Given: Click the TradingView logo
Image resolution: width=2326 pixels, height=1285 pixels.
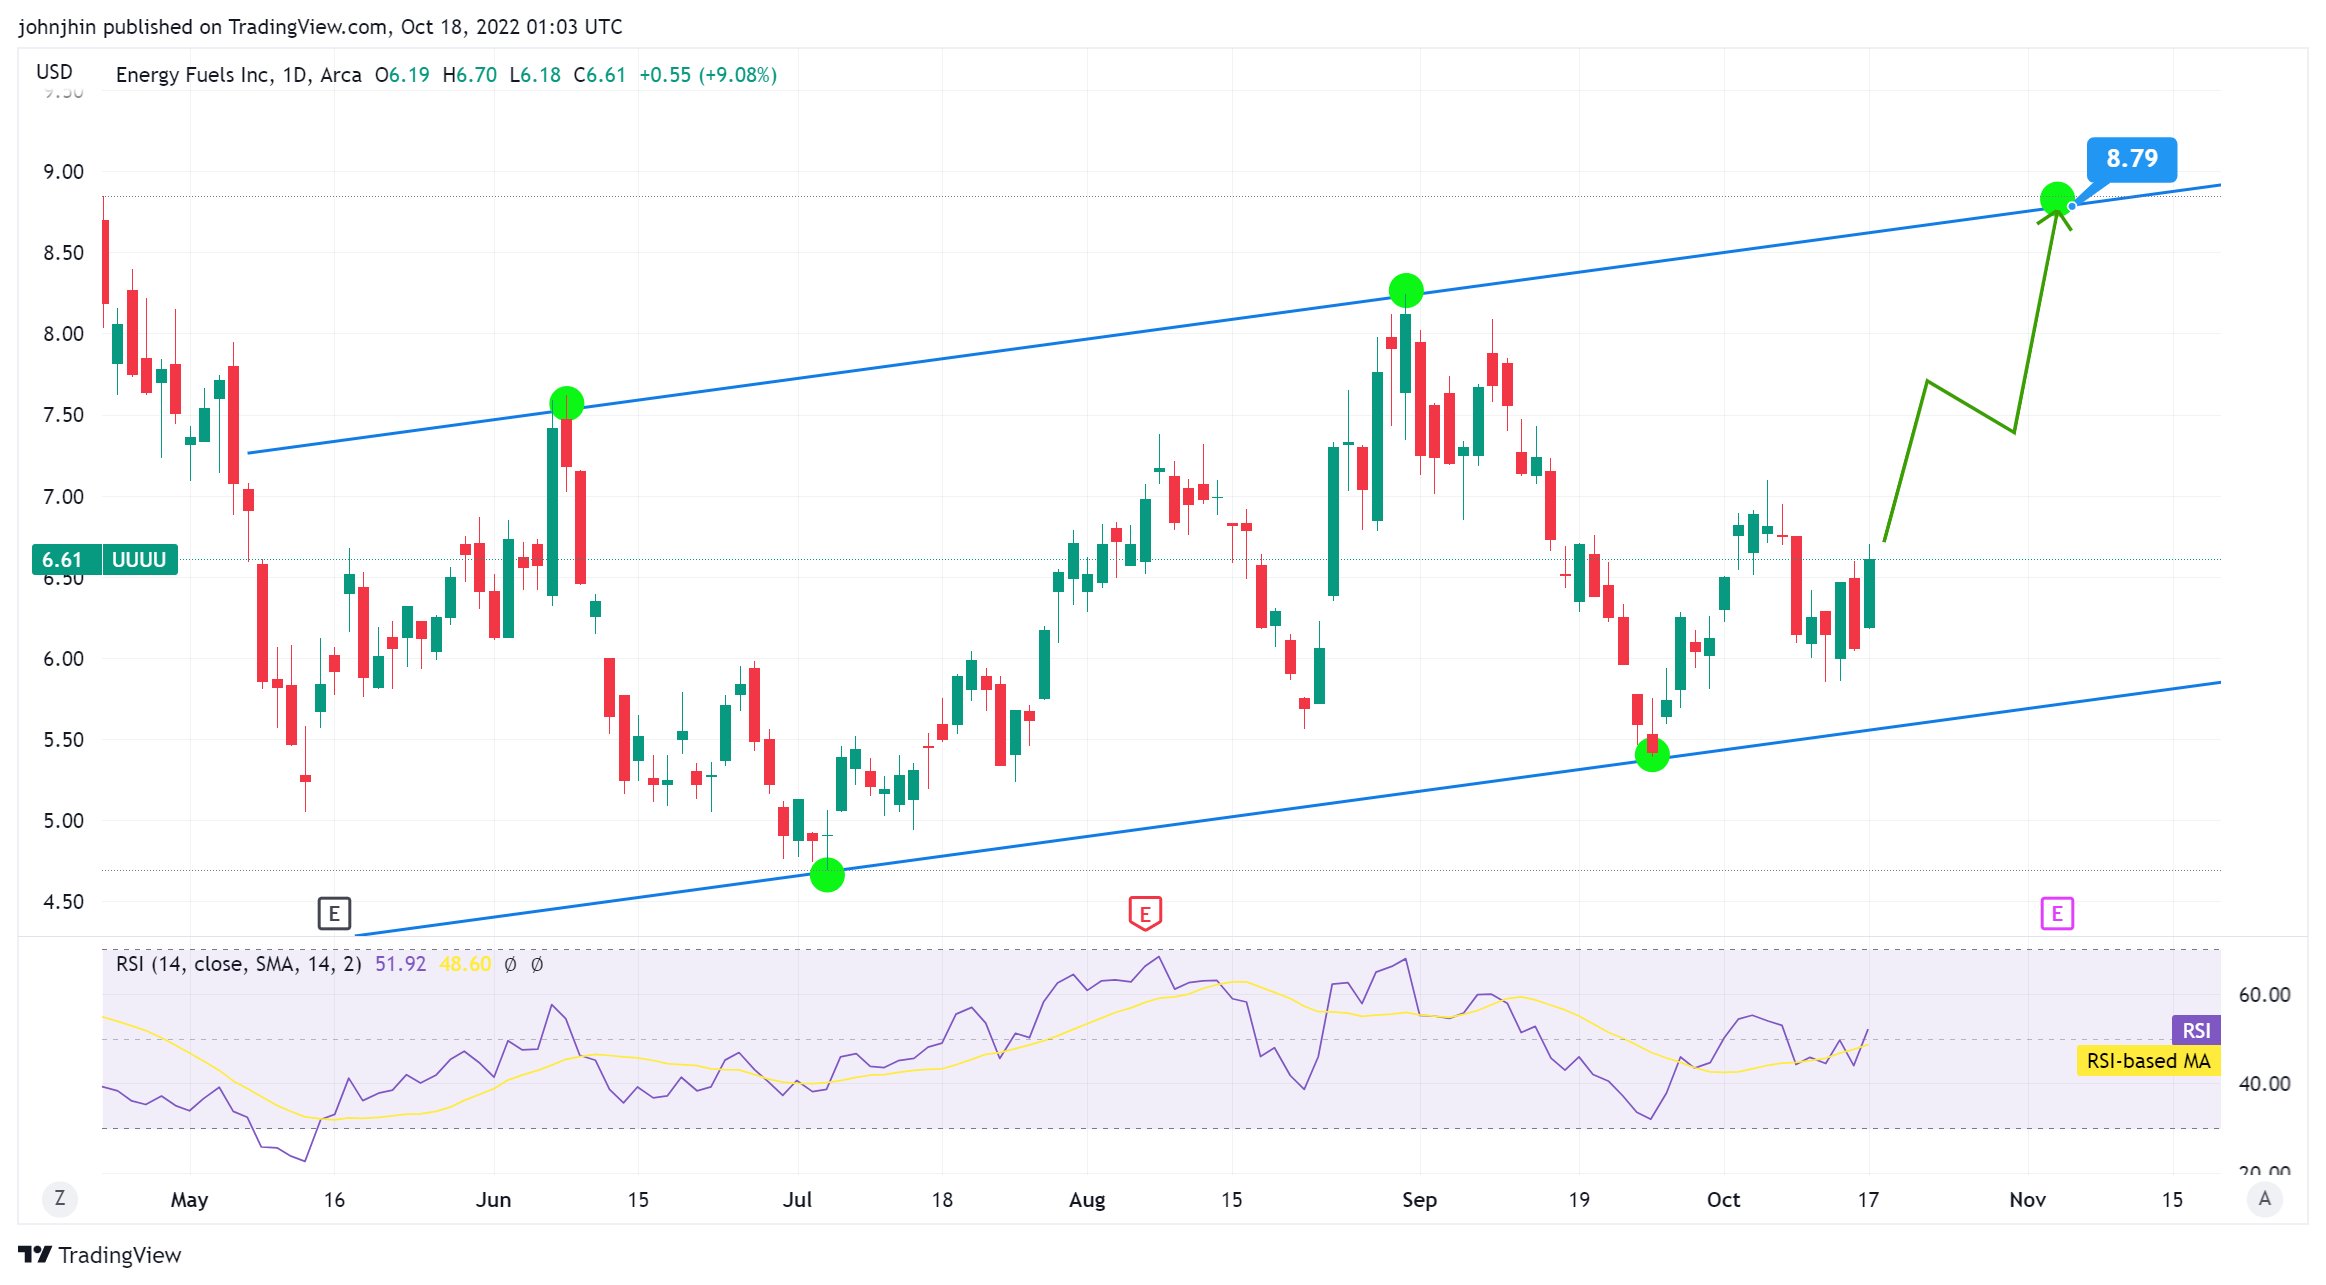Looking at the screenshot, I should click(x=100, y=1255).
